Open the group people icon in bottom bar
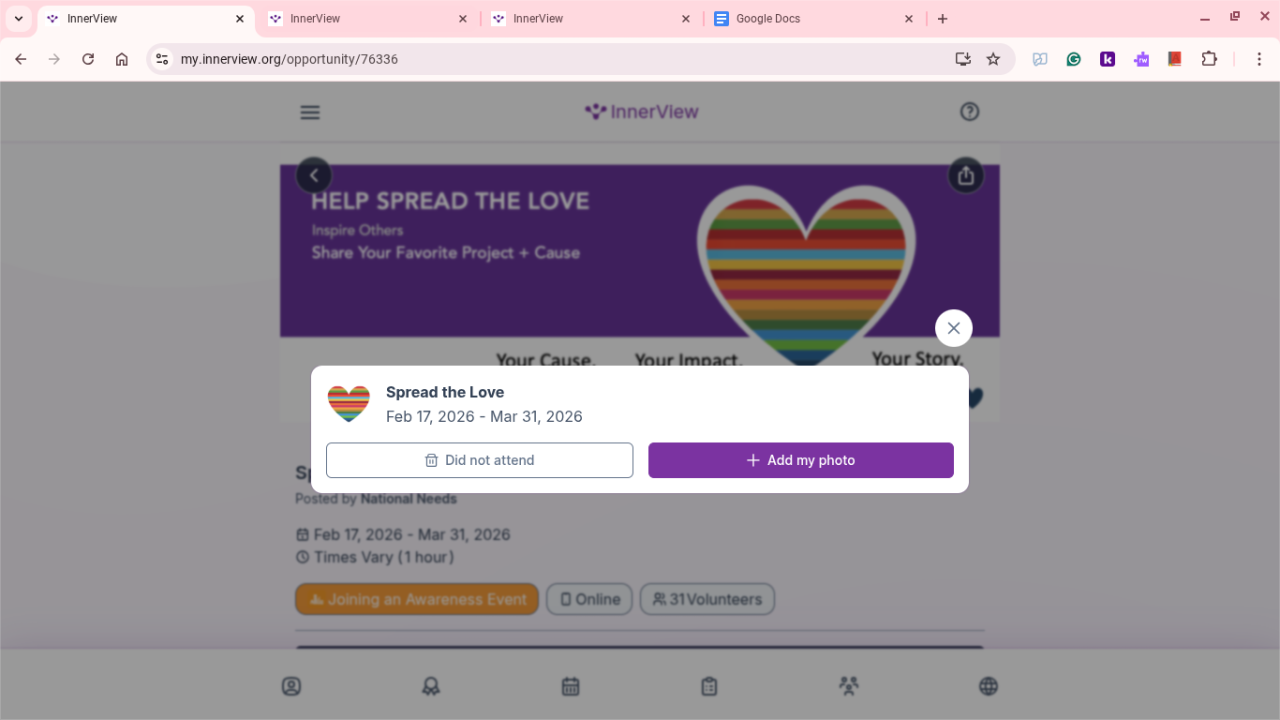This screenshot has width=1280, height=720. click(849, 686)
